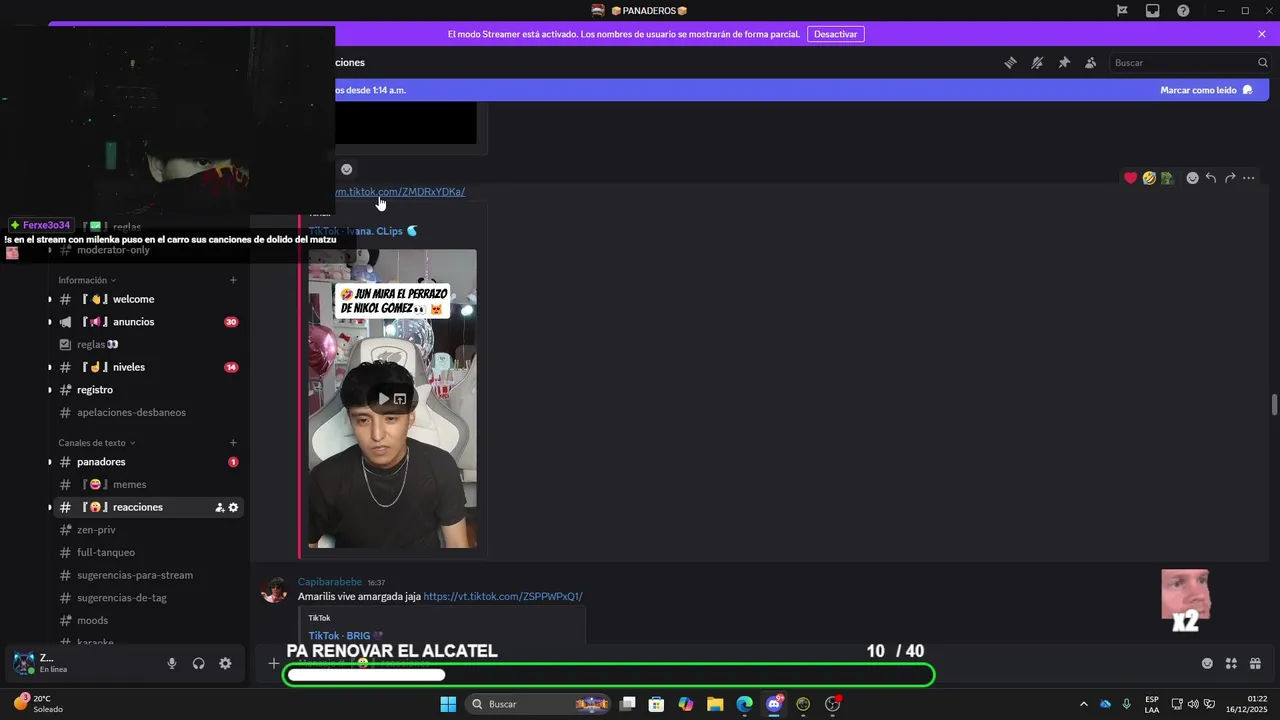This screenshot has height=720, width=1280.
Task: Dismiss the Streamer mode banner X
Action: [x=1262, y=34]
